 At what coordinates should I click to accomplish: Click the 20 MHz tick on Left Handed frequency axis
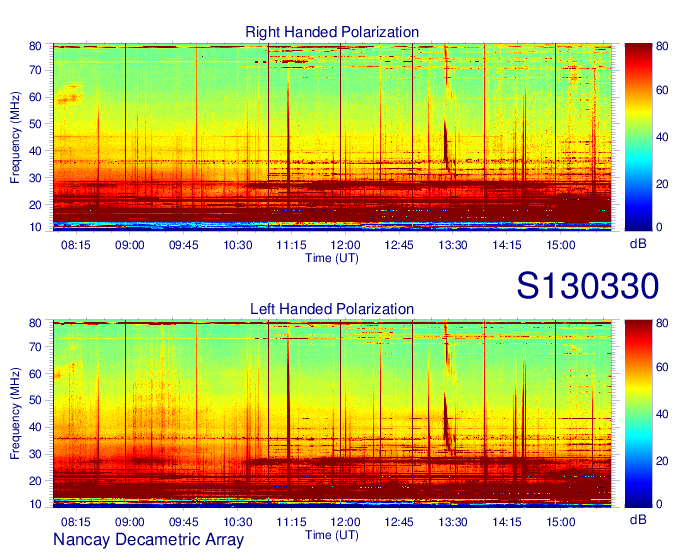click(x=35, y=481)
